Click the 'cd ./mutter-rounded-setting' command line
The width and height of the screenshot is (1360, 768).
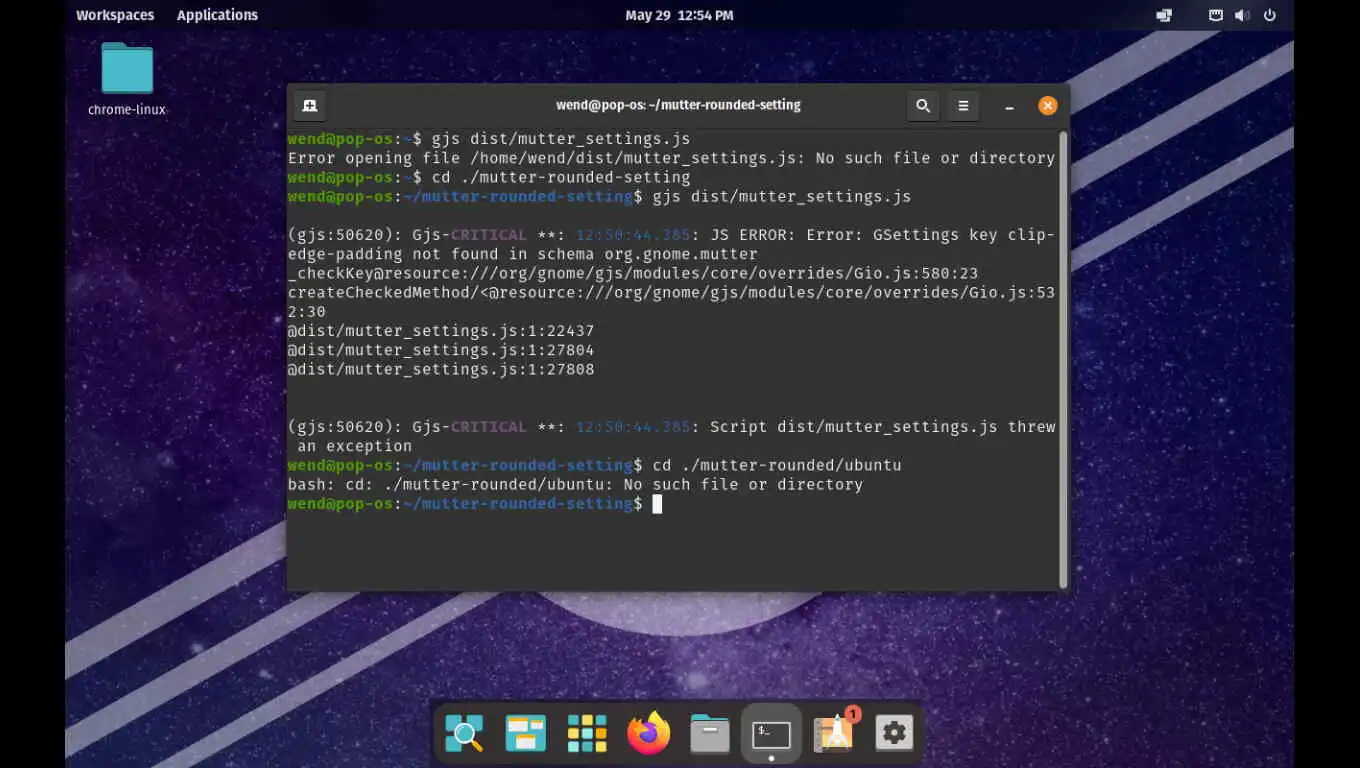coord(489,177)
